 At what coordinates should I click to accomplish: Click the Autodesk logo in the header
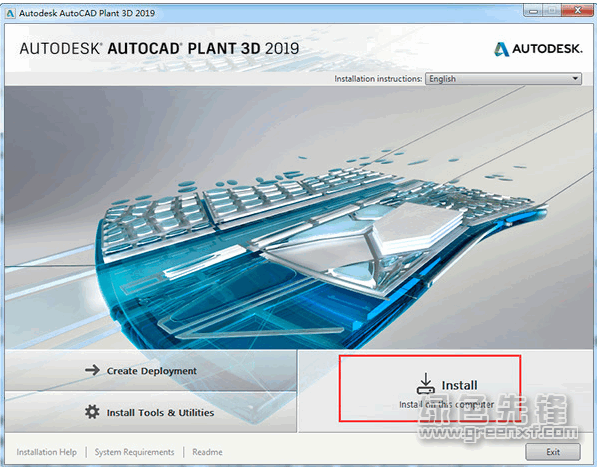click(538, 49)
